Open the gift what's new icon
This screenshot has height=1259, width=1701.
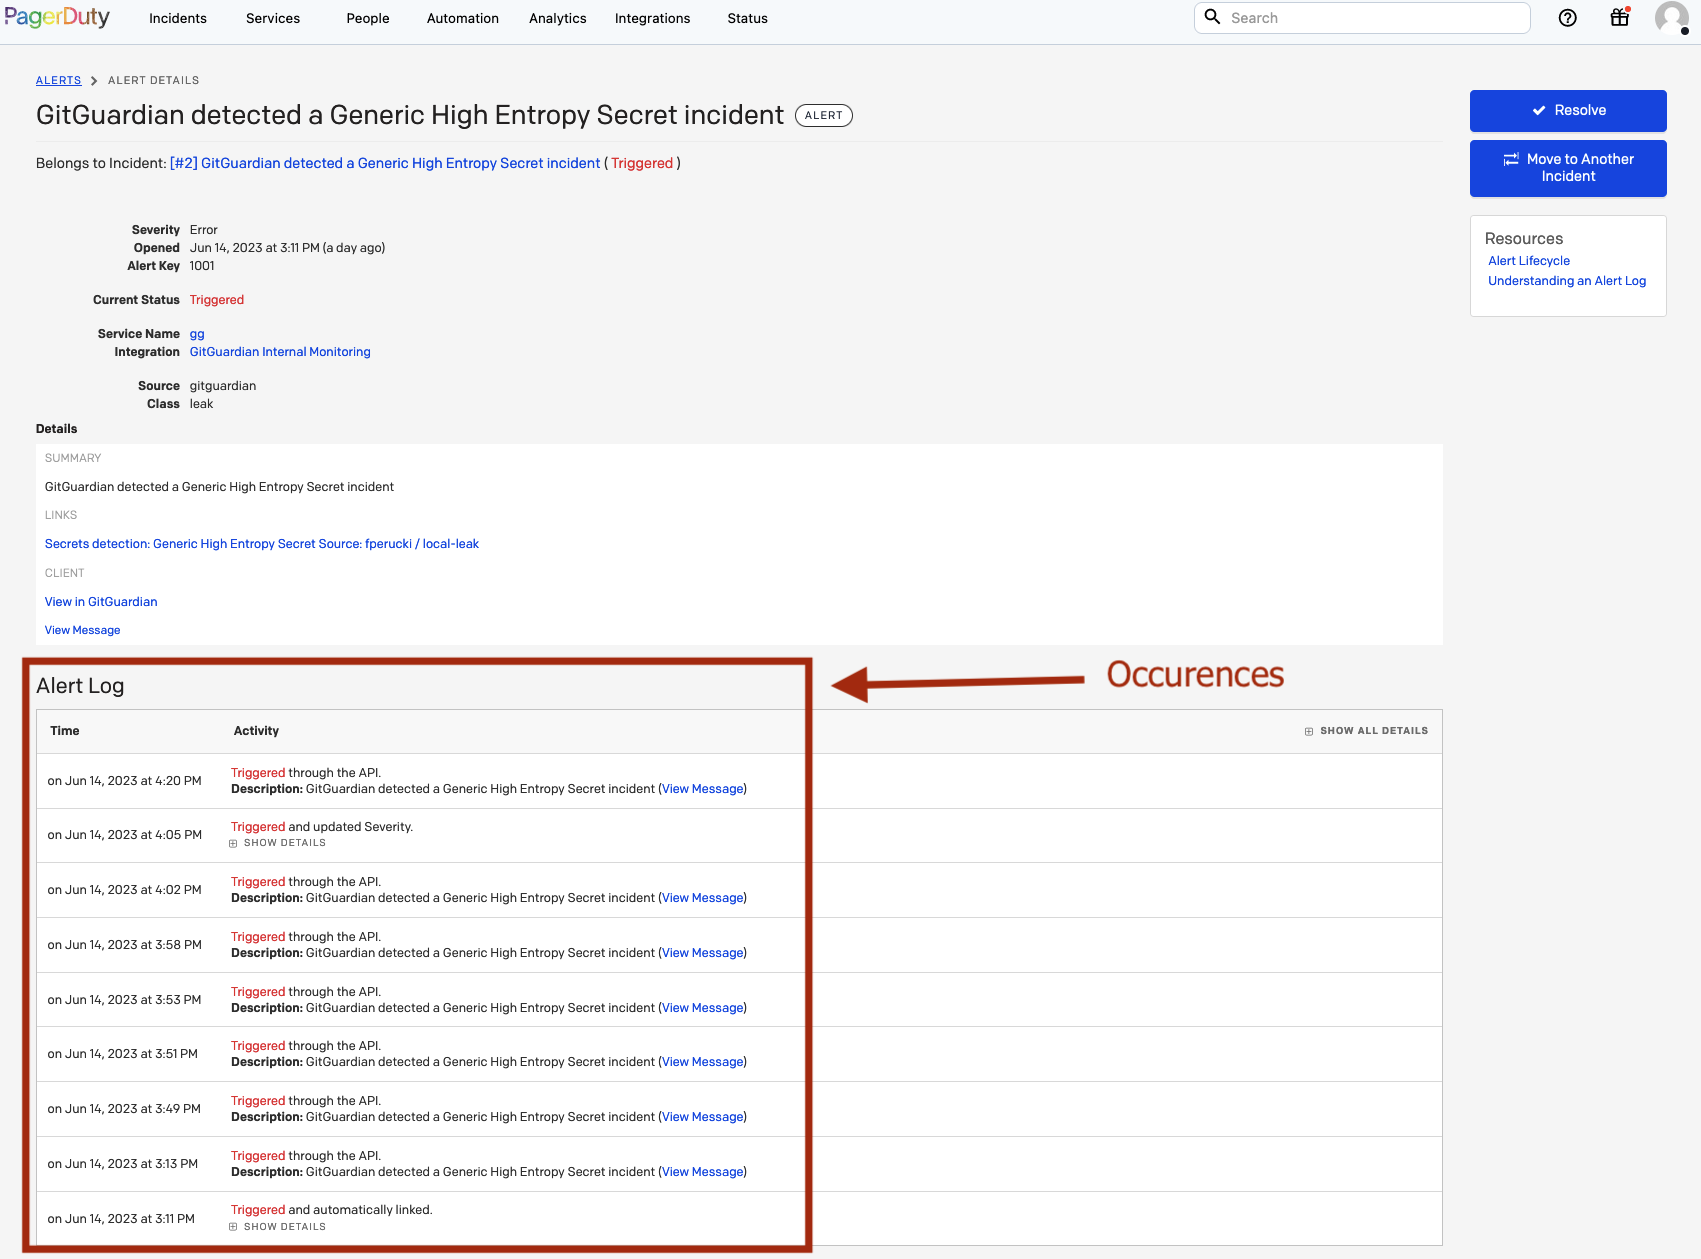click(1620, 17)
